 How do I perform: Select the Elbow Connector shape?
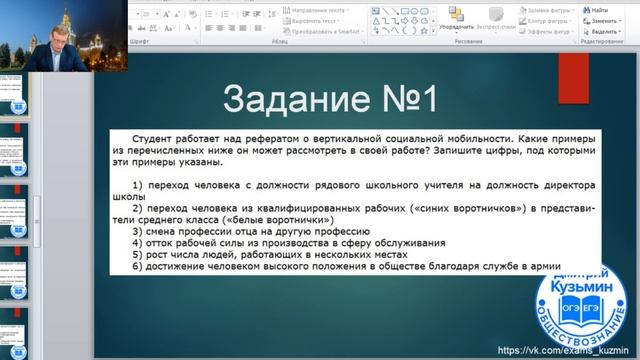[385, 21]
